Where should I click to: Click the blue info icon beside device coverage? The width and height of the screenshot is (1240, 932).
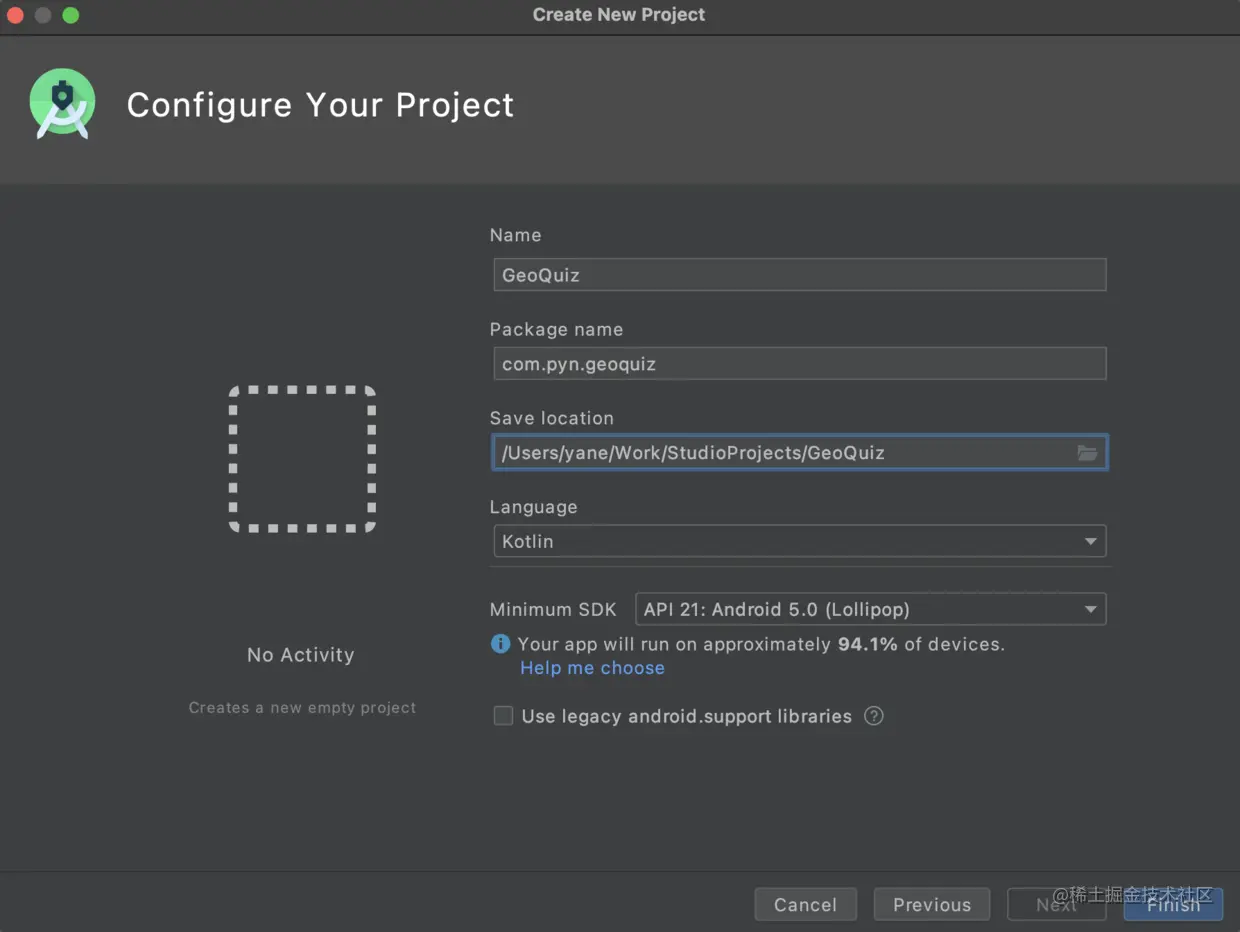click(x=500, y=644)
